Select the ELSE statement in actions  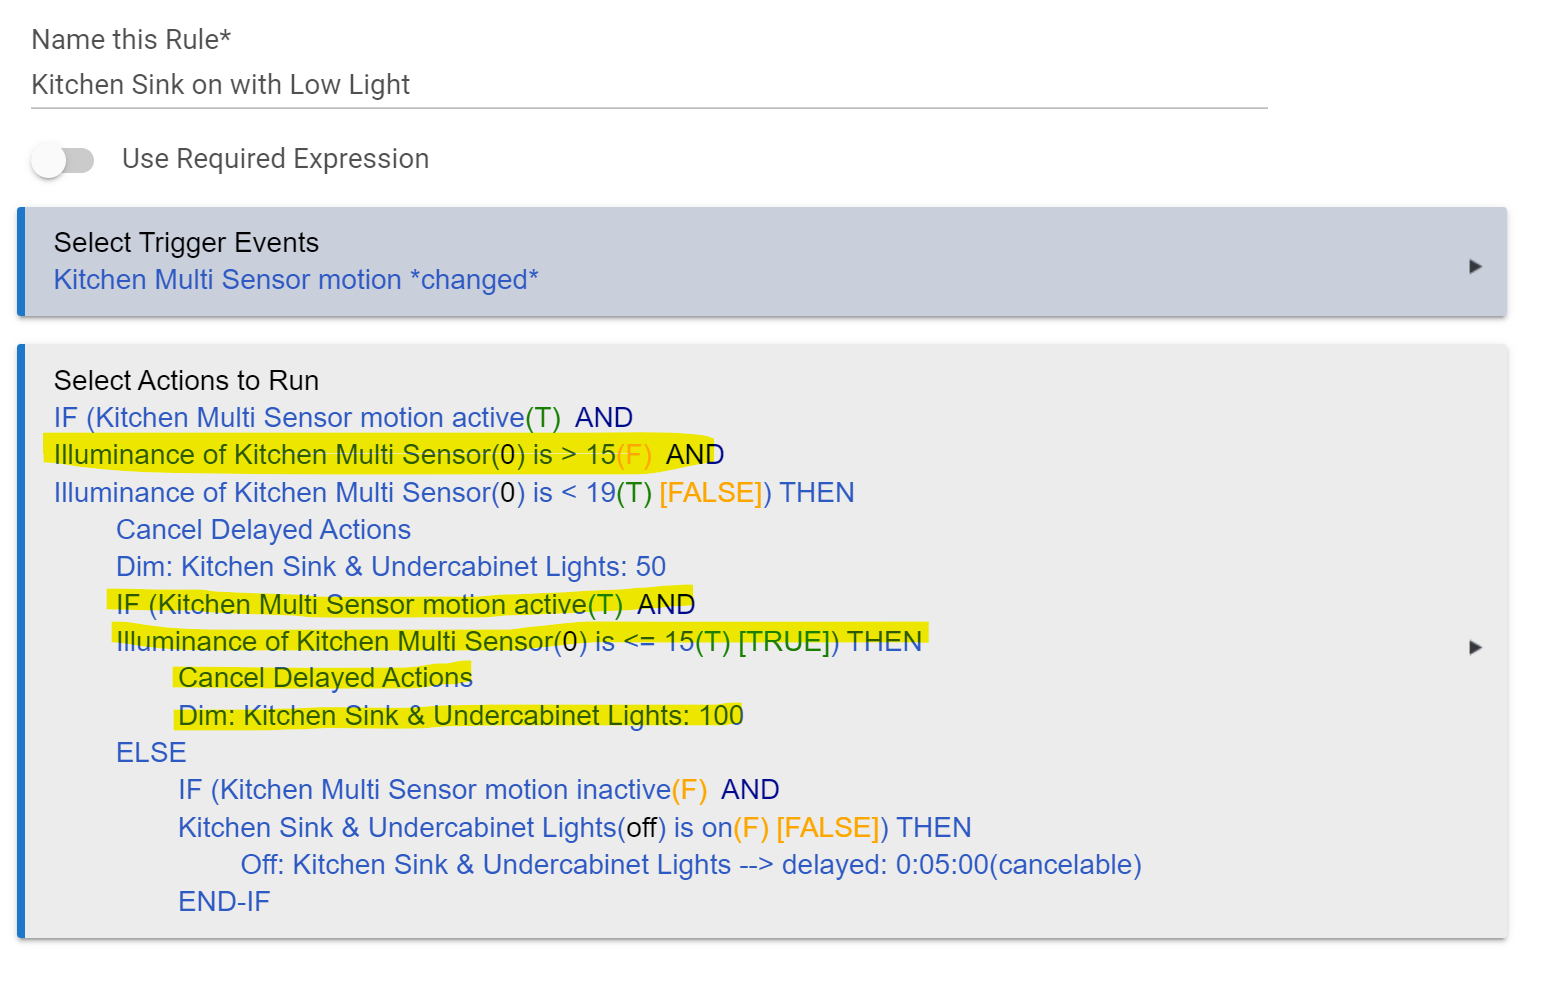[x=150, y=752]
